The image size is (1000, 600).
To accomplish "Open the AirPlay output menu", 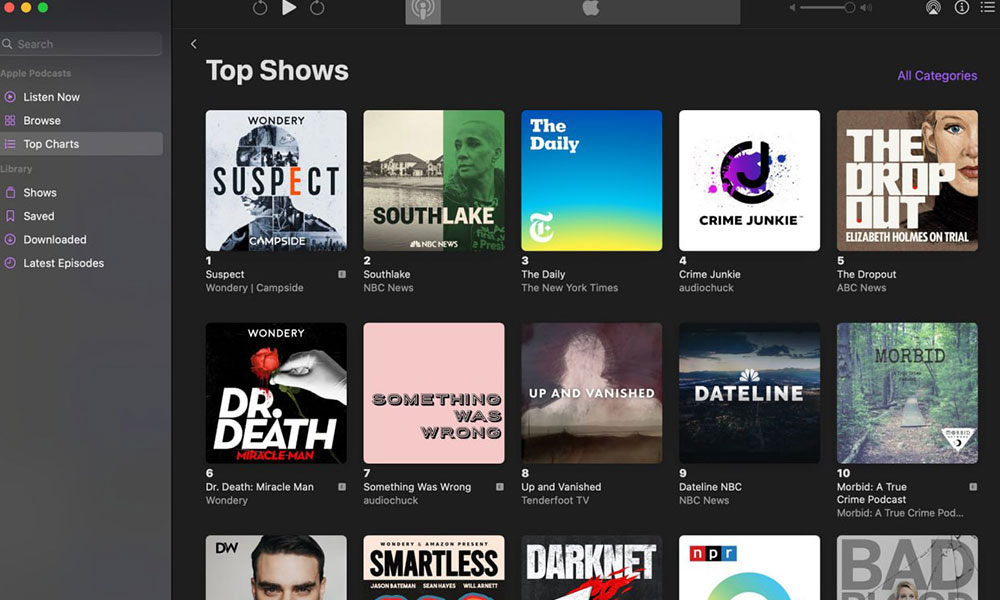I will tap(933, 8).
